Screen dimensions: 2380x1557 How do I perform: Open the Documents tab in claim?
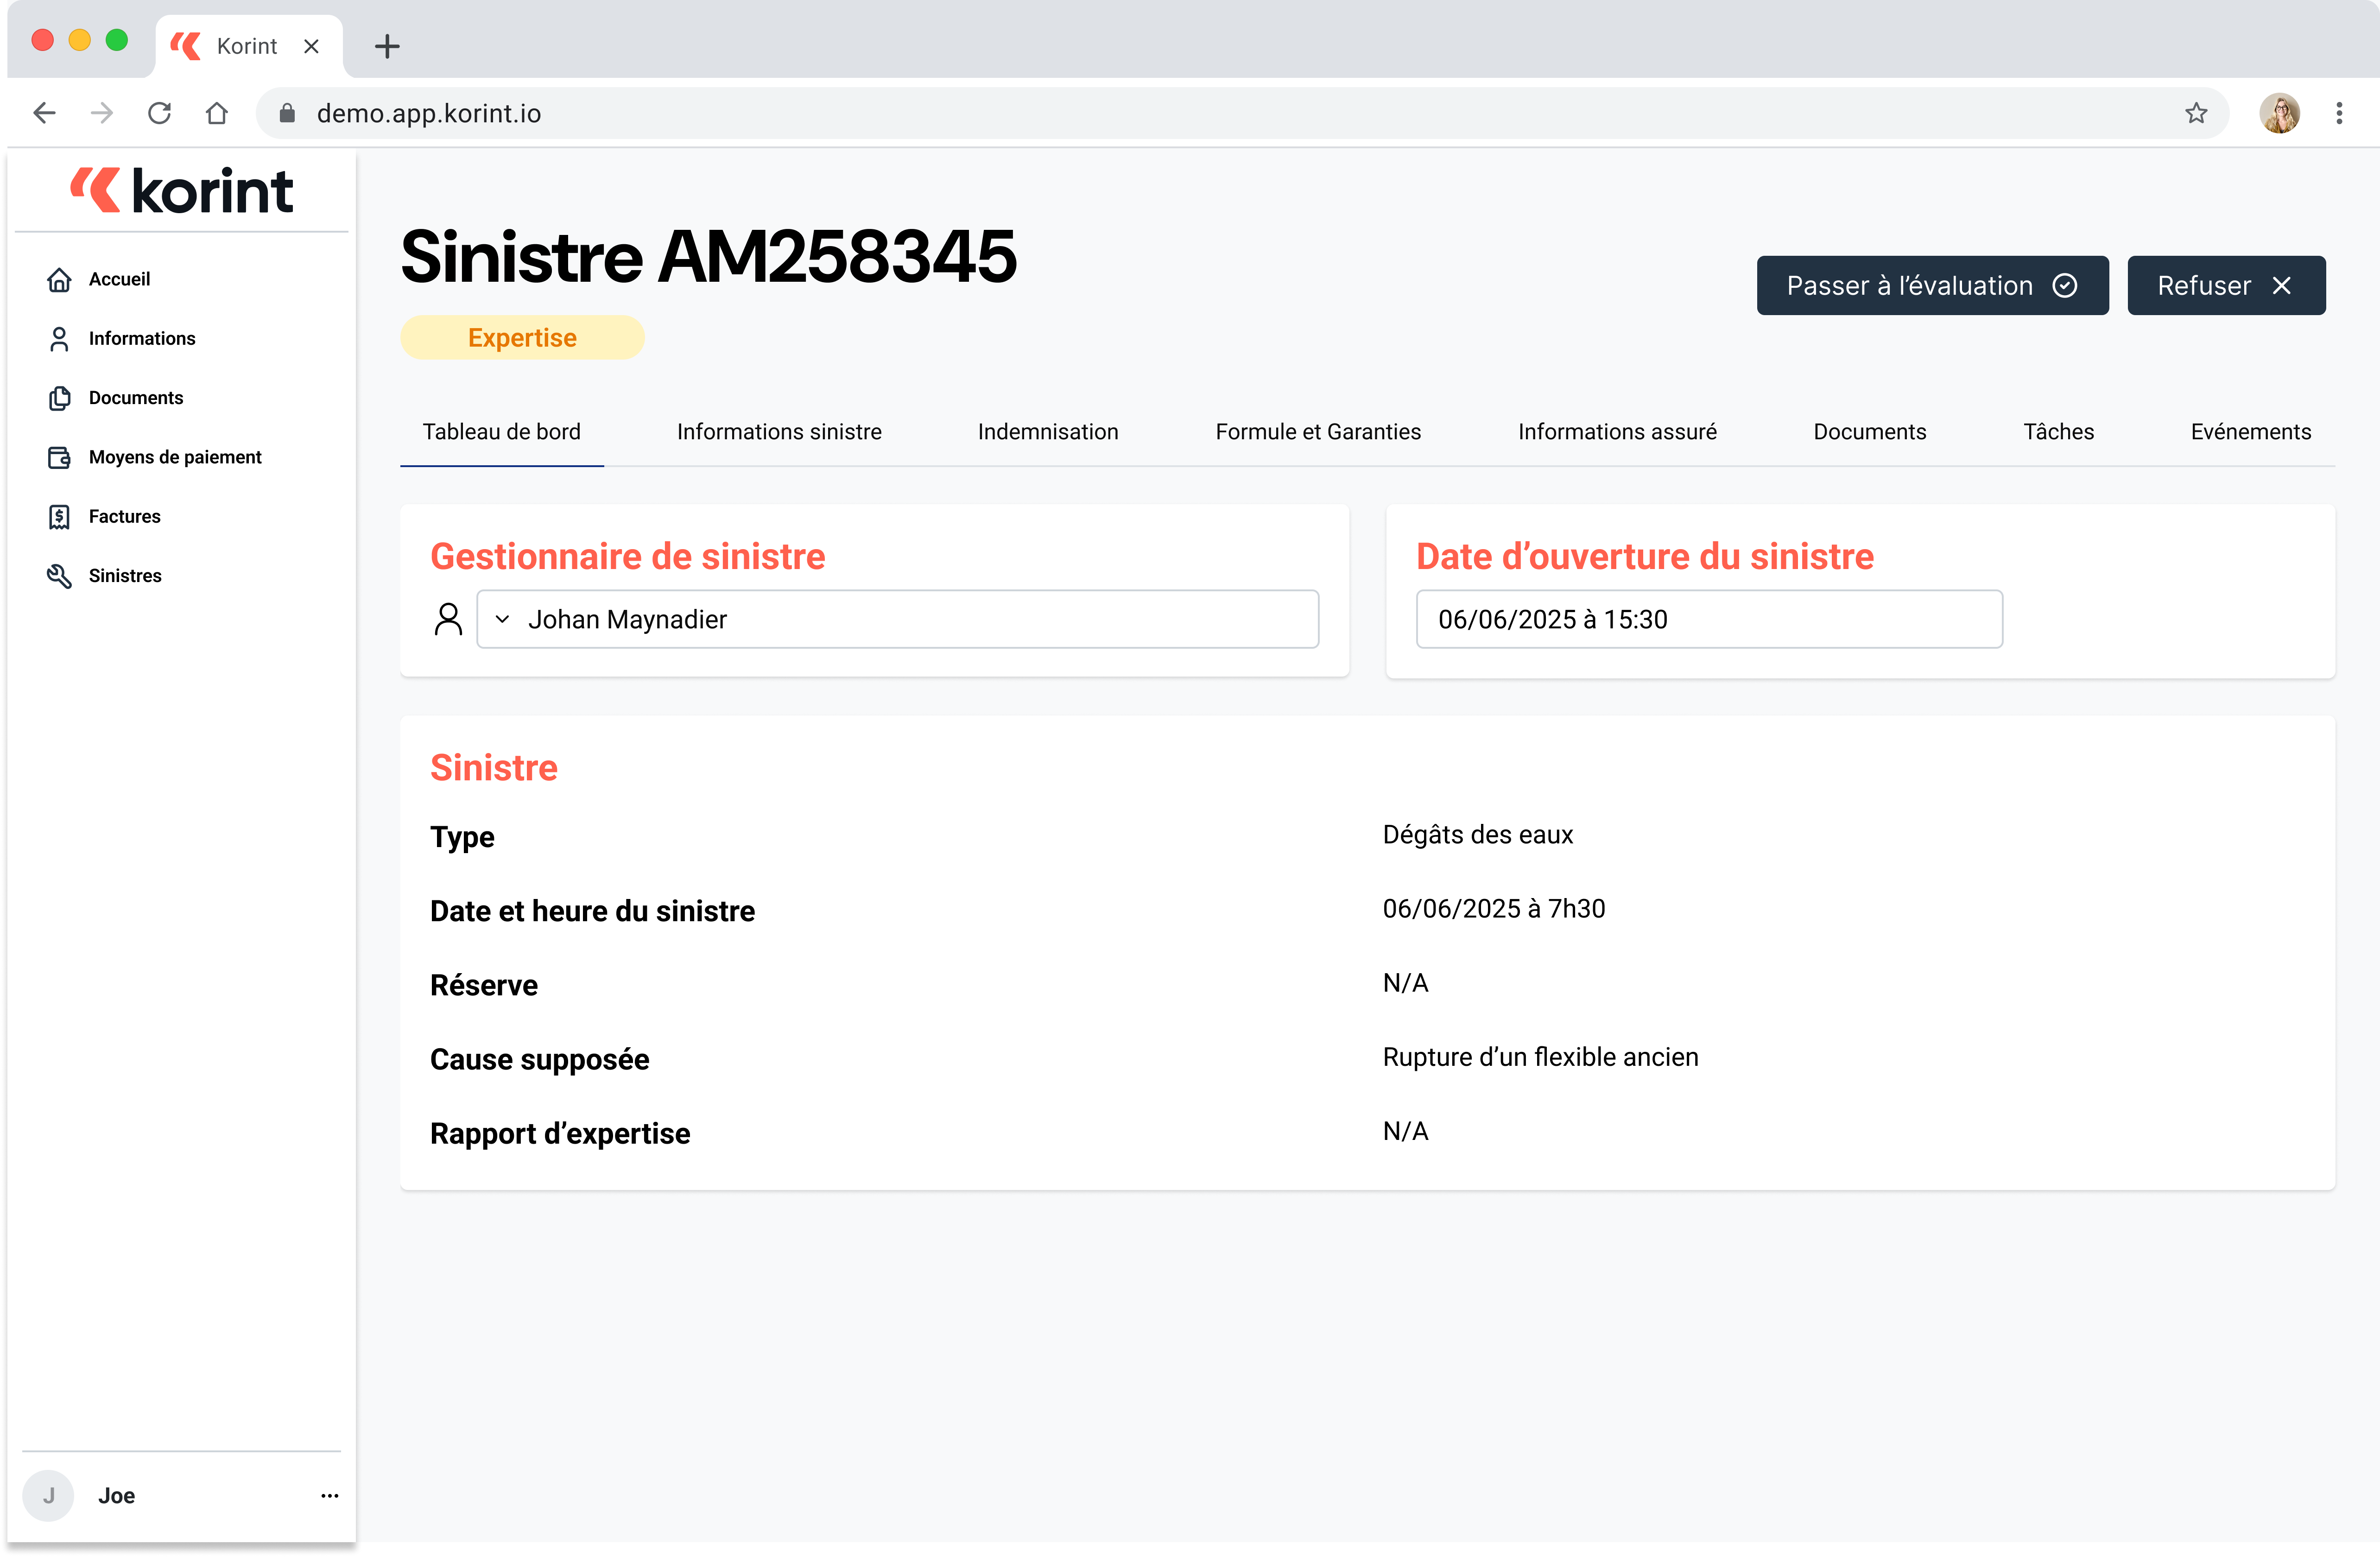click(x=1869, y=432)
